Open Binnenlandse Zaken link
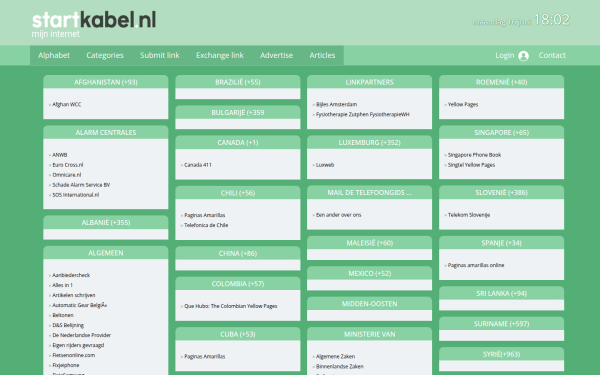Screen dimensions: 600x375 point(340,366)
